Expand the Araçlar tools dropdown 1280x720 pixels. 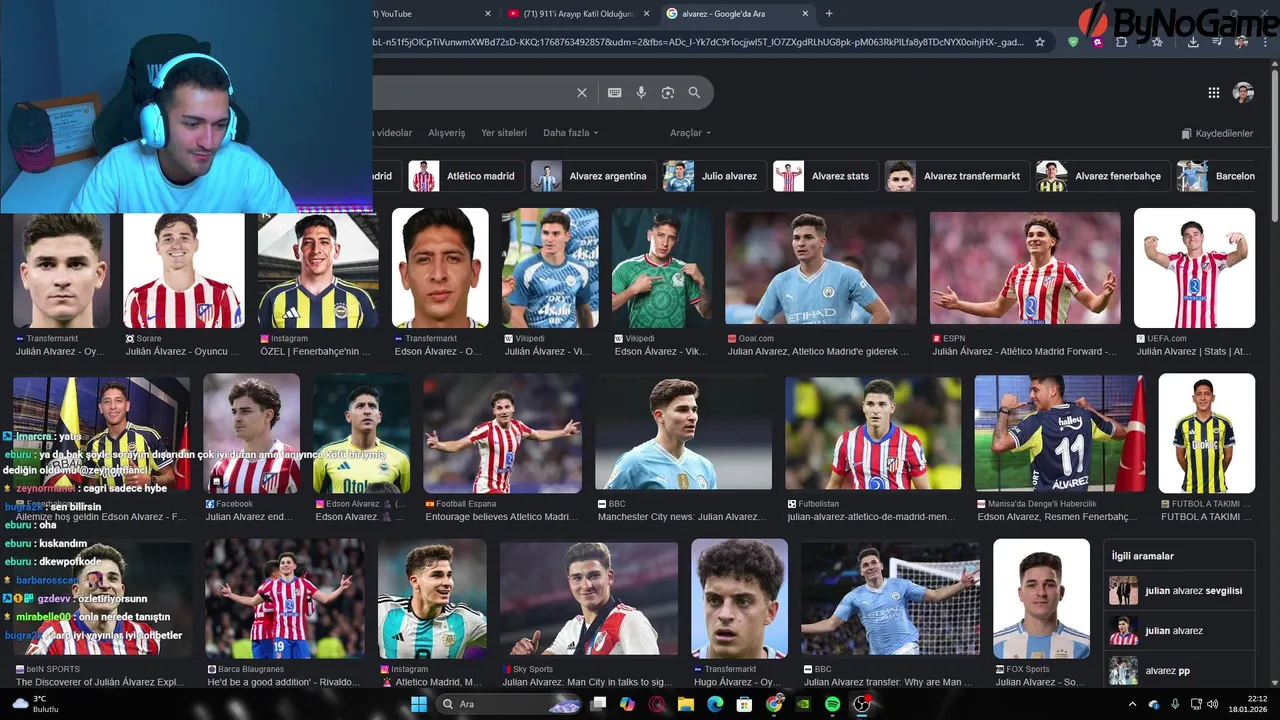[x=690, y=133]
